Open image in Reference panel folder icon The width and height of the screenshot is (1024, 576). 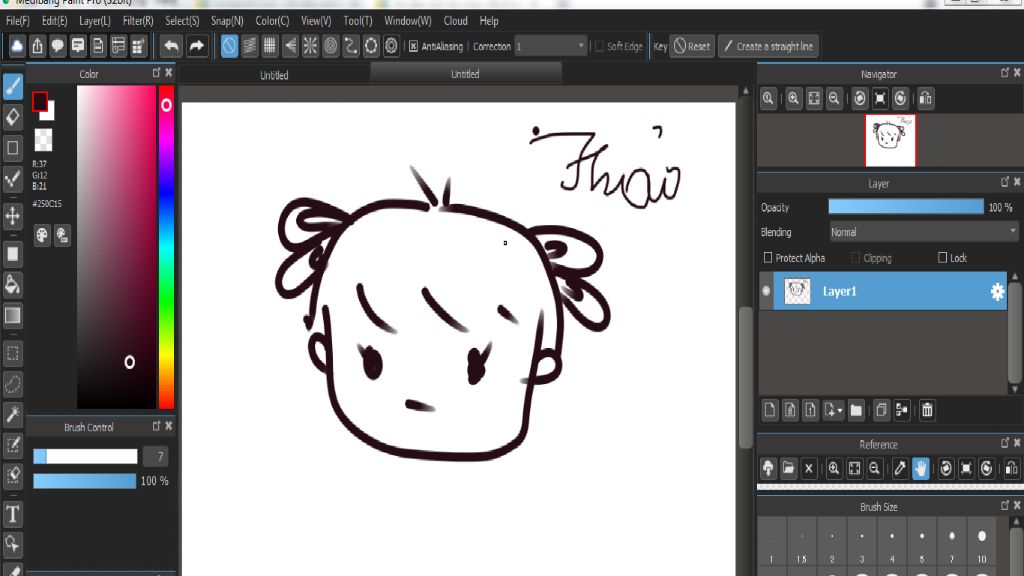[x=788, y=468]
